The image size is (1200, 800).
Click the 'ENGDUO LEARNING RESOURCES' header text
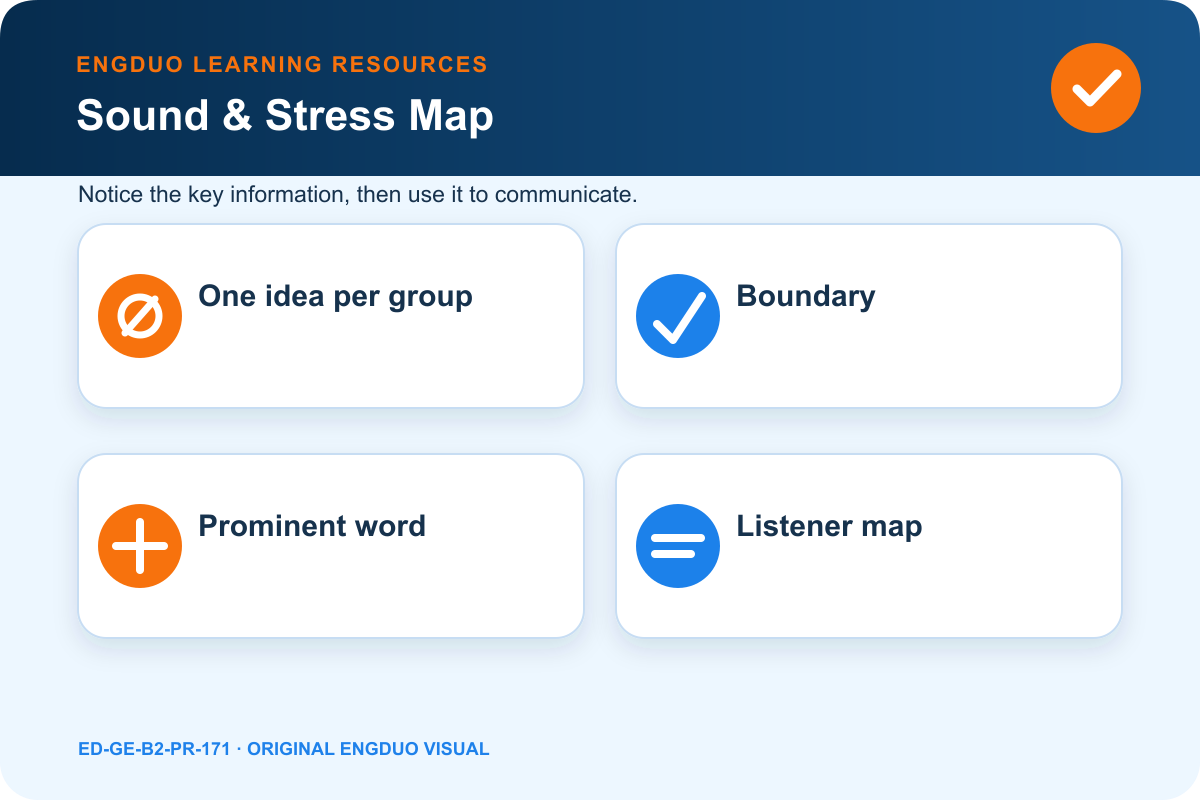point(282,65)
